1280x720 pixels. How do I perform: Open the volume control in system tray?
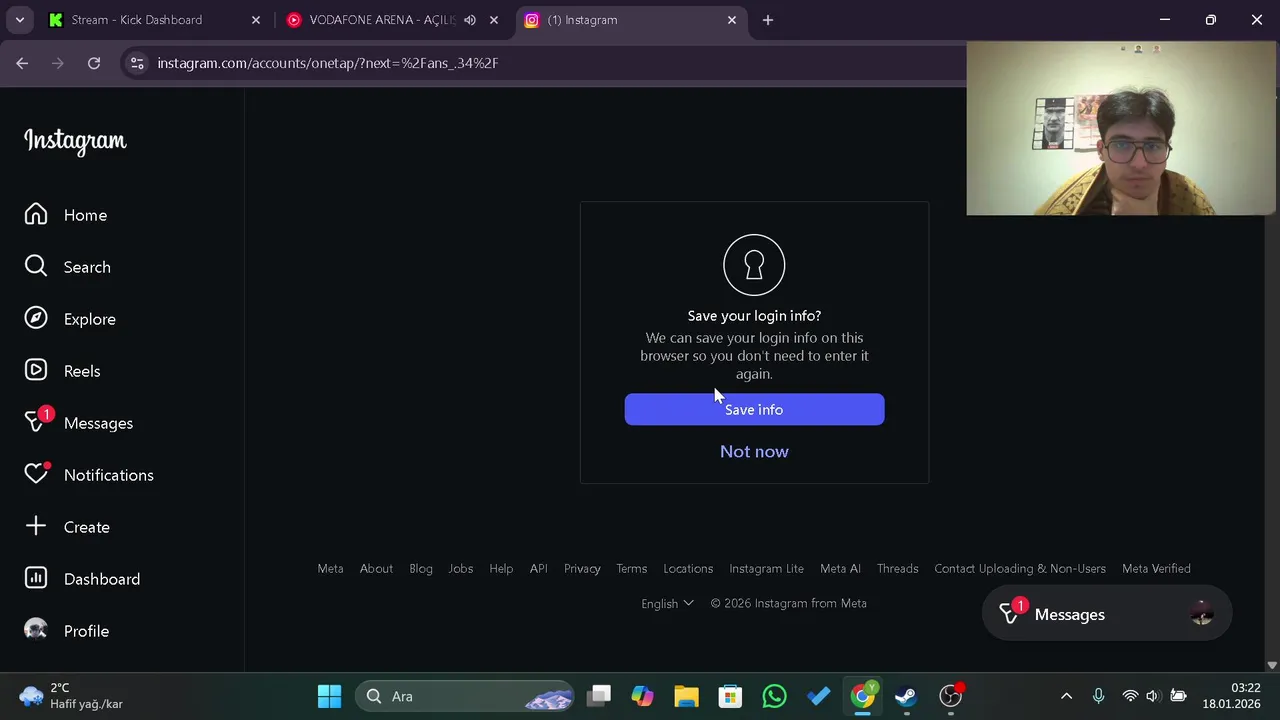tap(1153, 696)
